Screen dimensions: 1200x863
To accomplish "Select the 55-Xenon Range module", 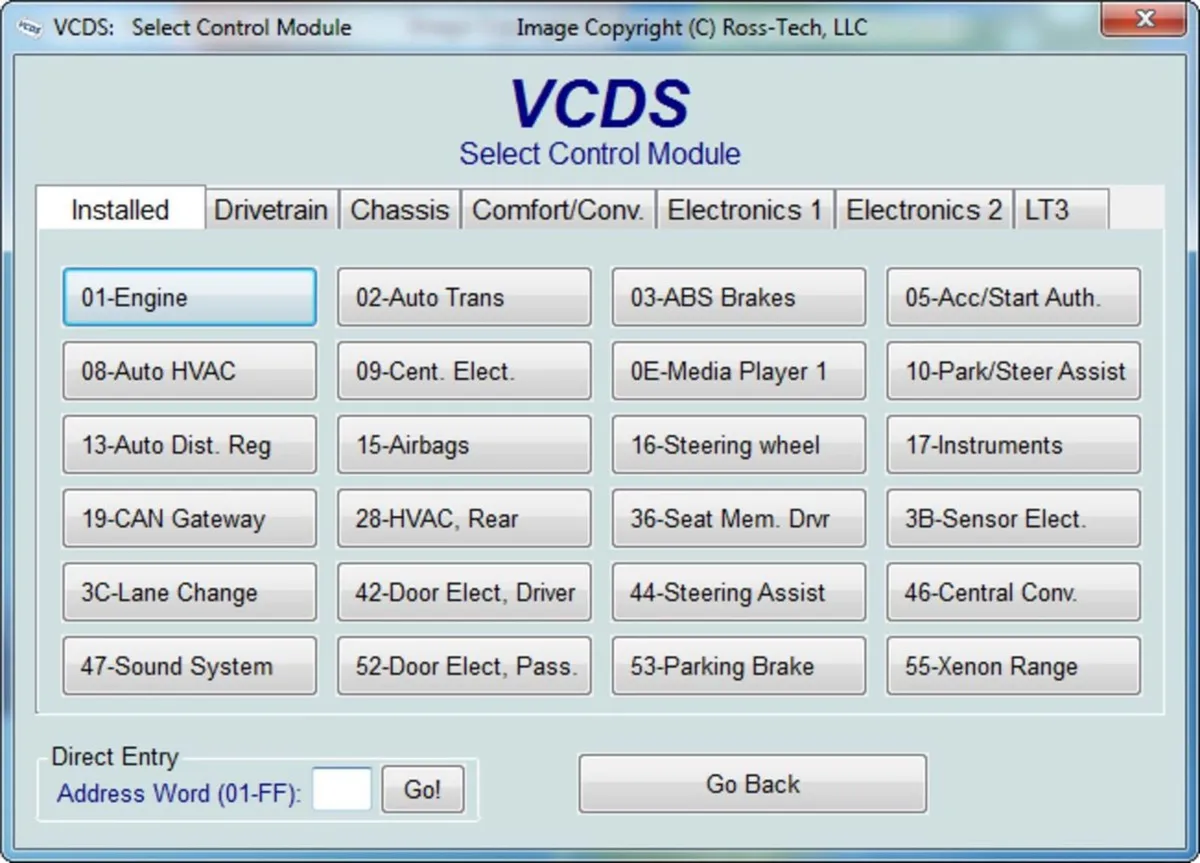I will 1012,666.
